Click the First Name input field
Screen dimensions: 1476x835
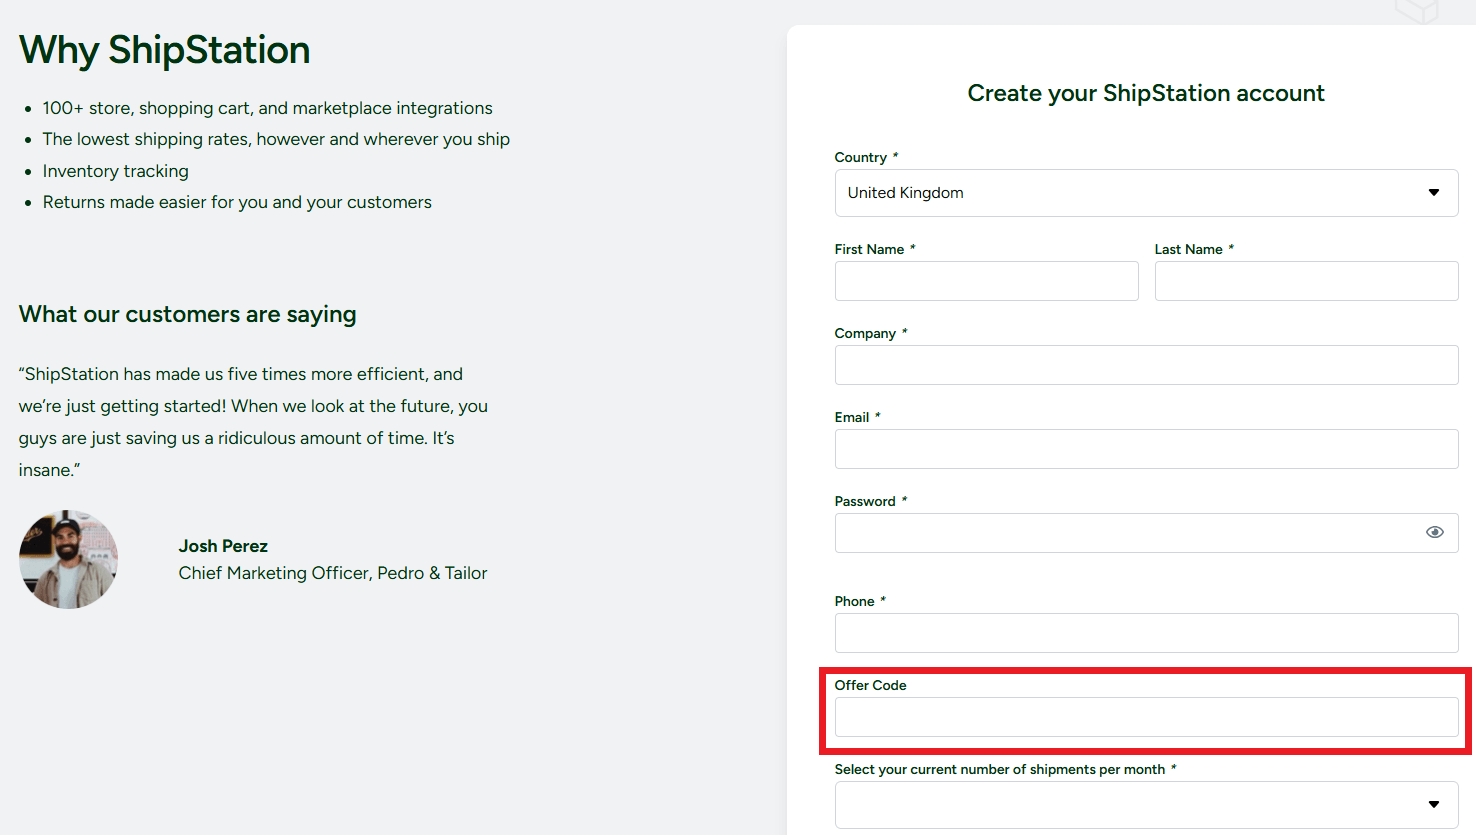pyautogui.click(x=986, y=281)
